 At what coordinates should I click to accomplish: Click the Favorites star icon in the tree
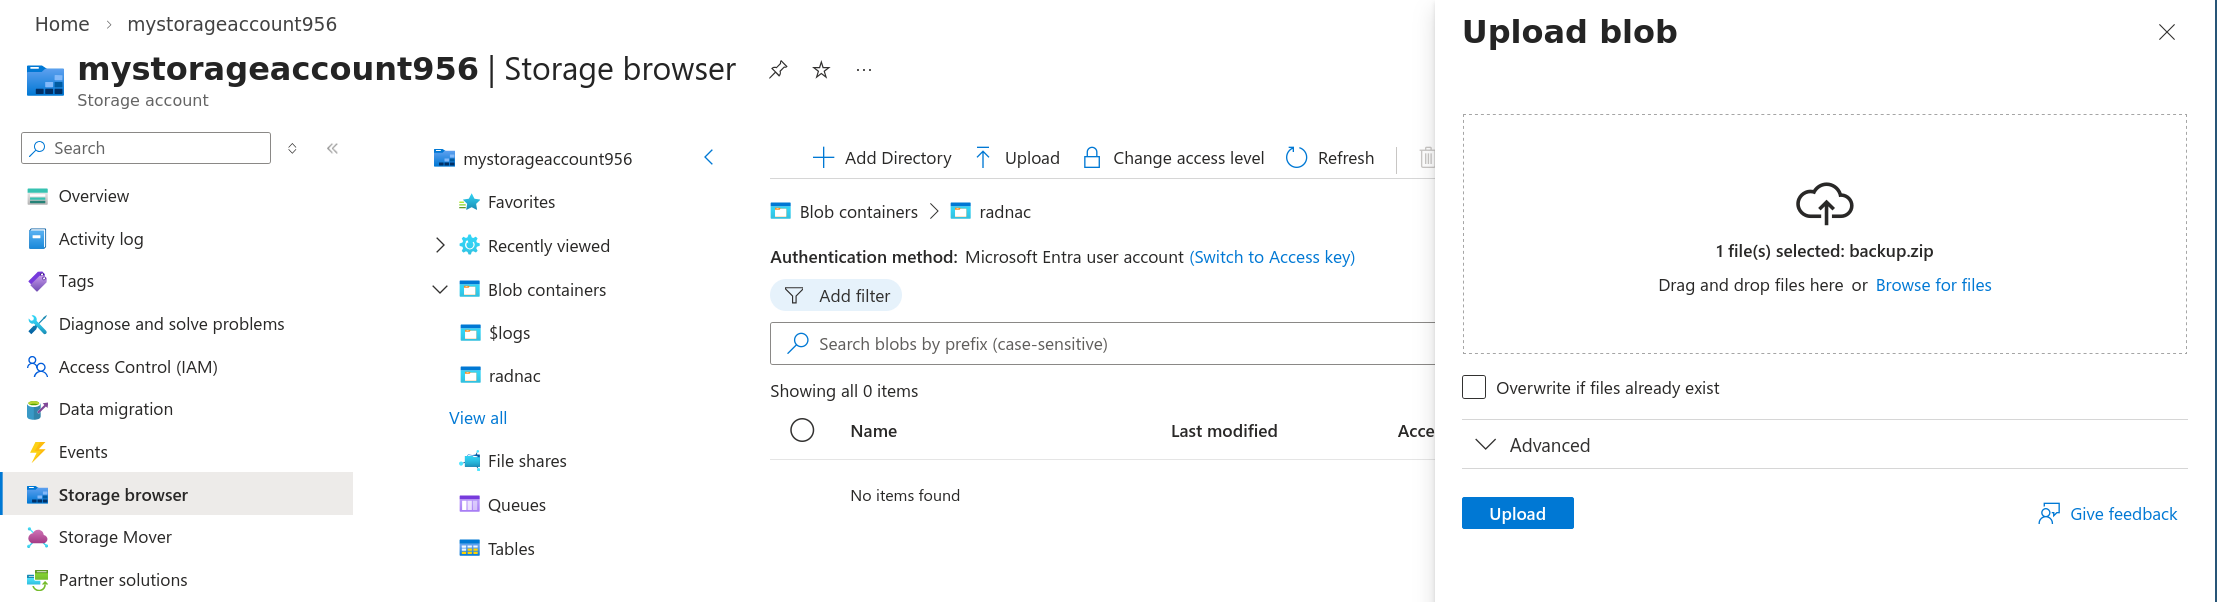(469, 202)
